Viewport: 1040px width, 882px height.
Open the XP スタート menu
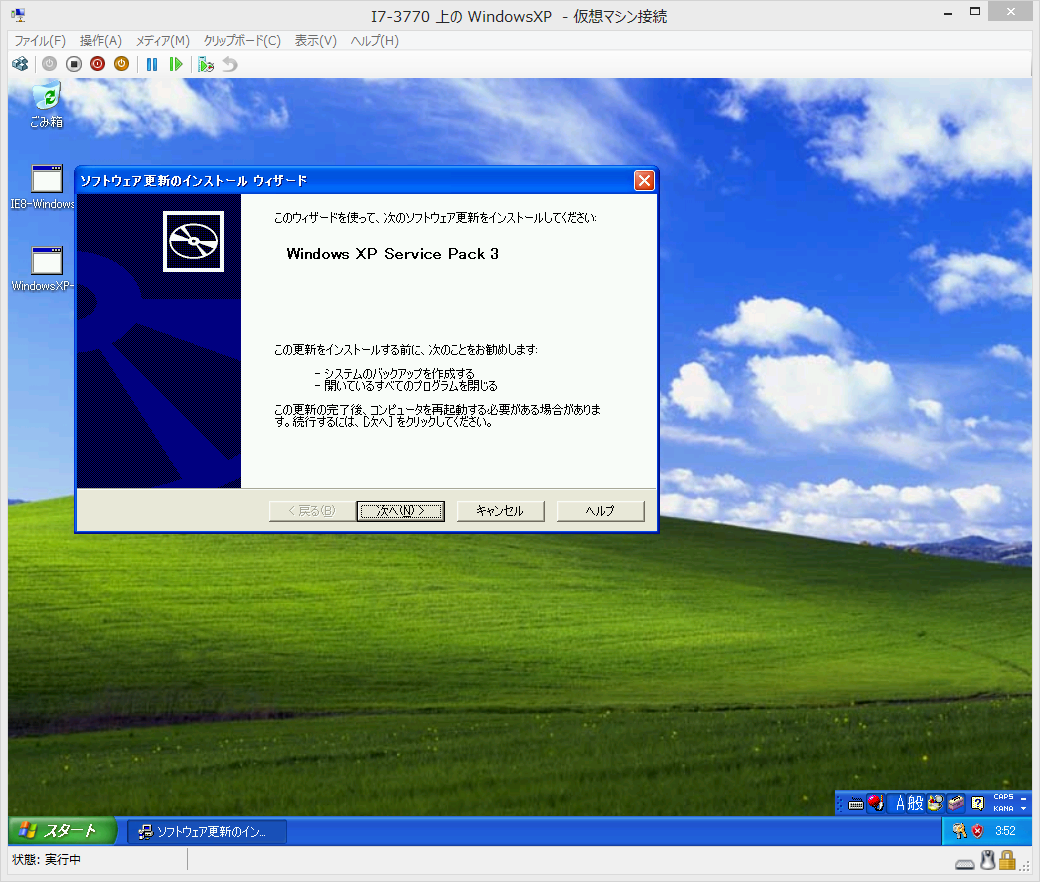(x=62, y=830)
